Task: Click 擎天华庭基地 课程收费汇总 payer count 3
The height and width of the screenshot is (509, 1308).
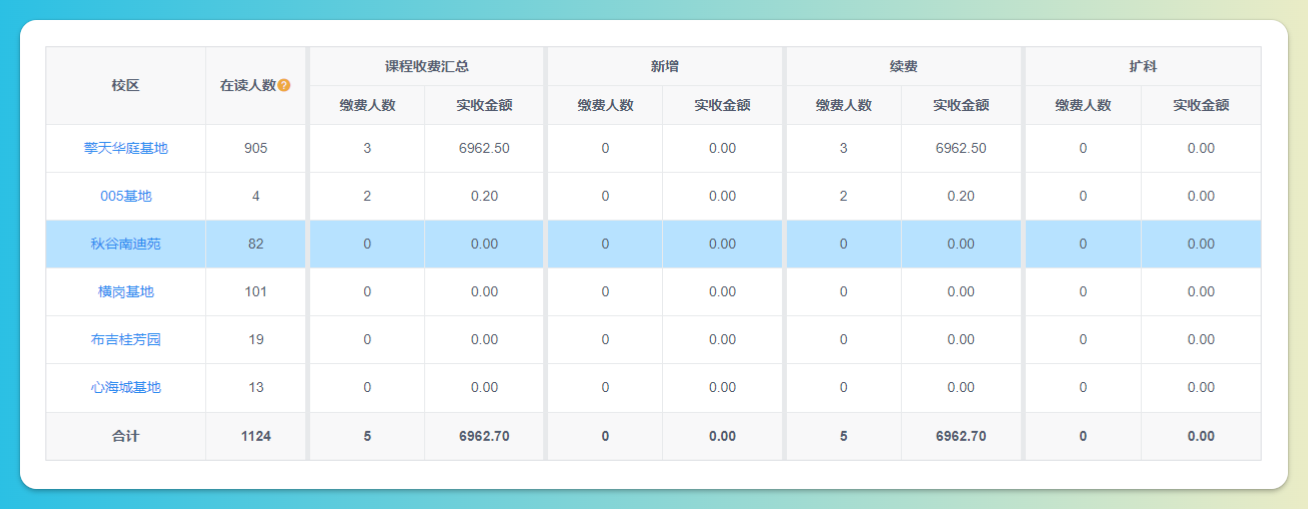Action: (x=367, y=148)
